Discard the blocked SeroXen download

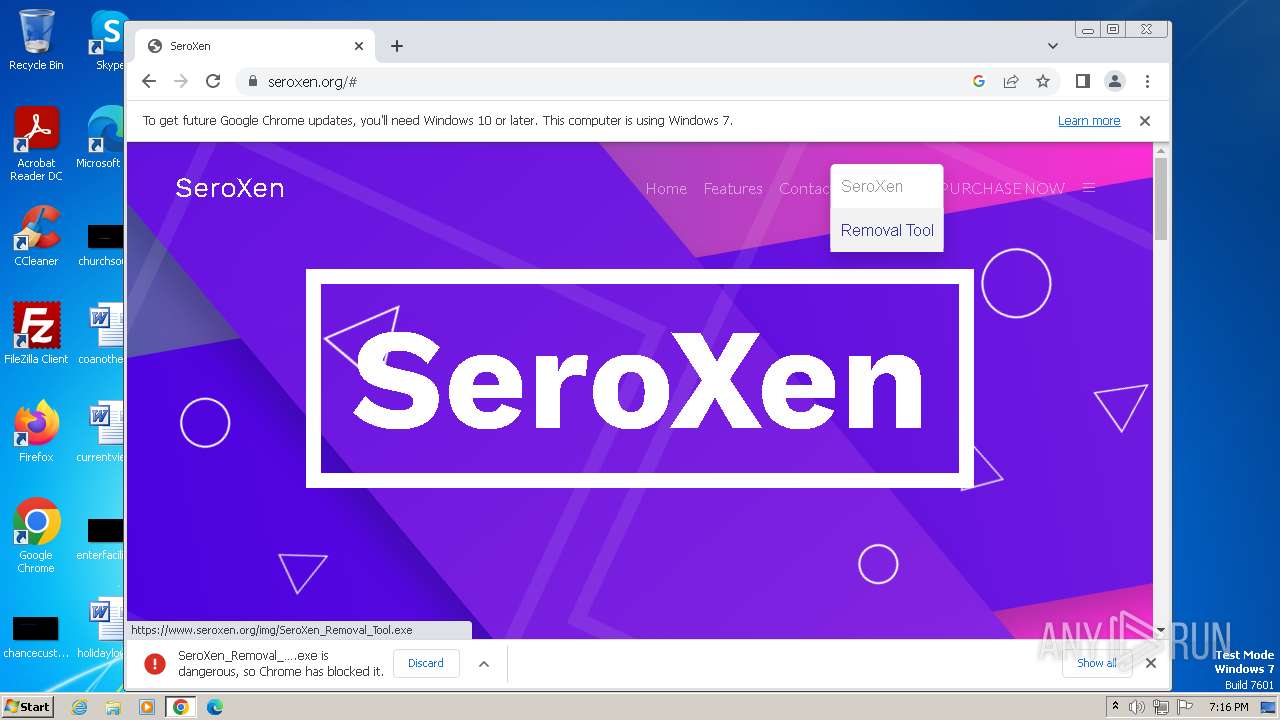[426, 663]
